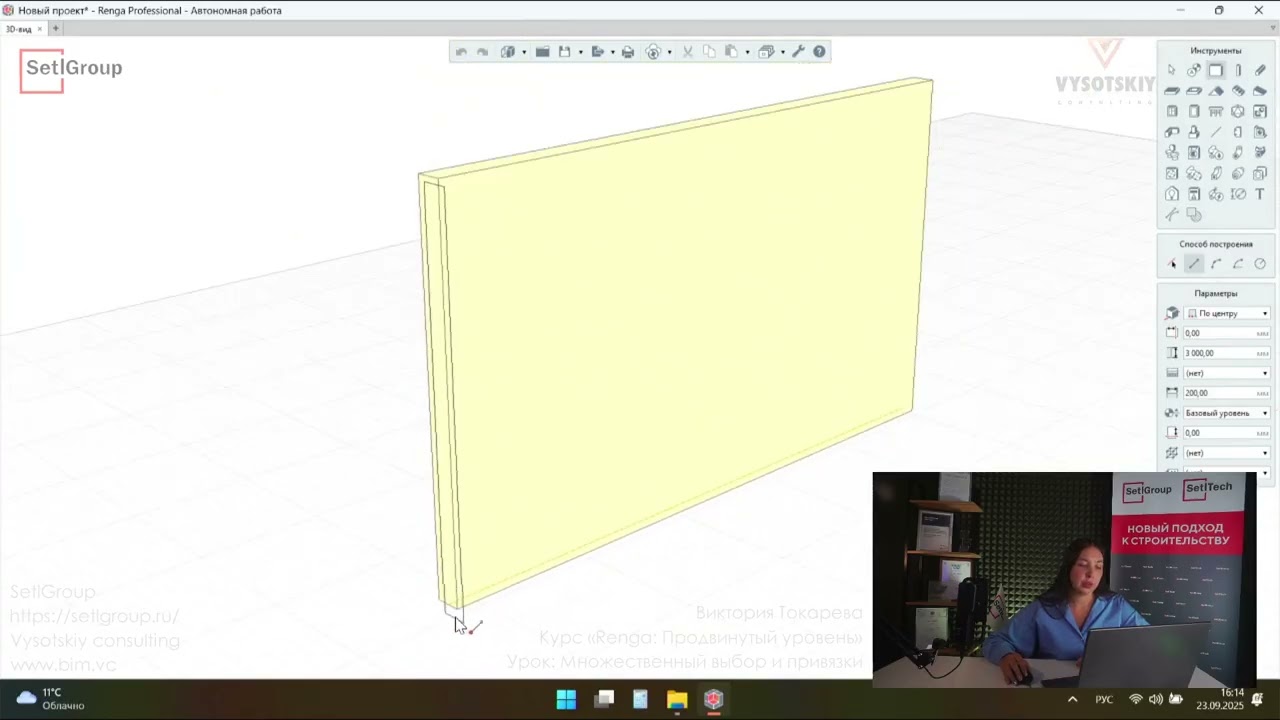Show hidden tray icons chevron
Viewport: 1280px width, 720px height.
1072,699
